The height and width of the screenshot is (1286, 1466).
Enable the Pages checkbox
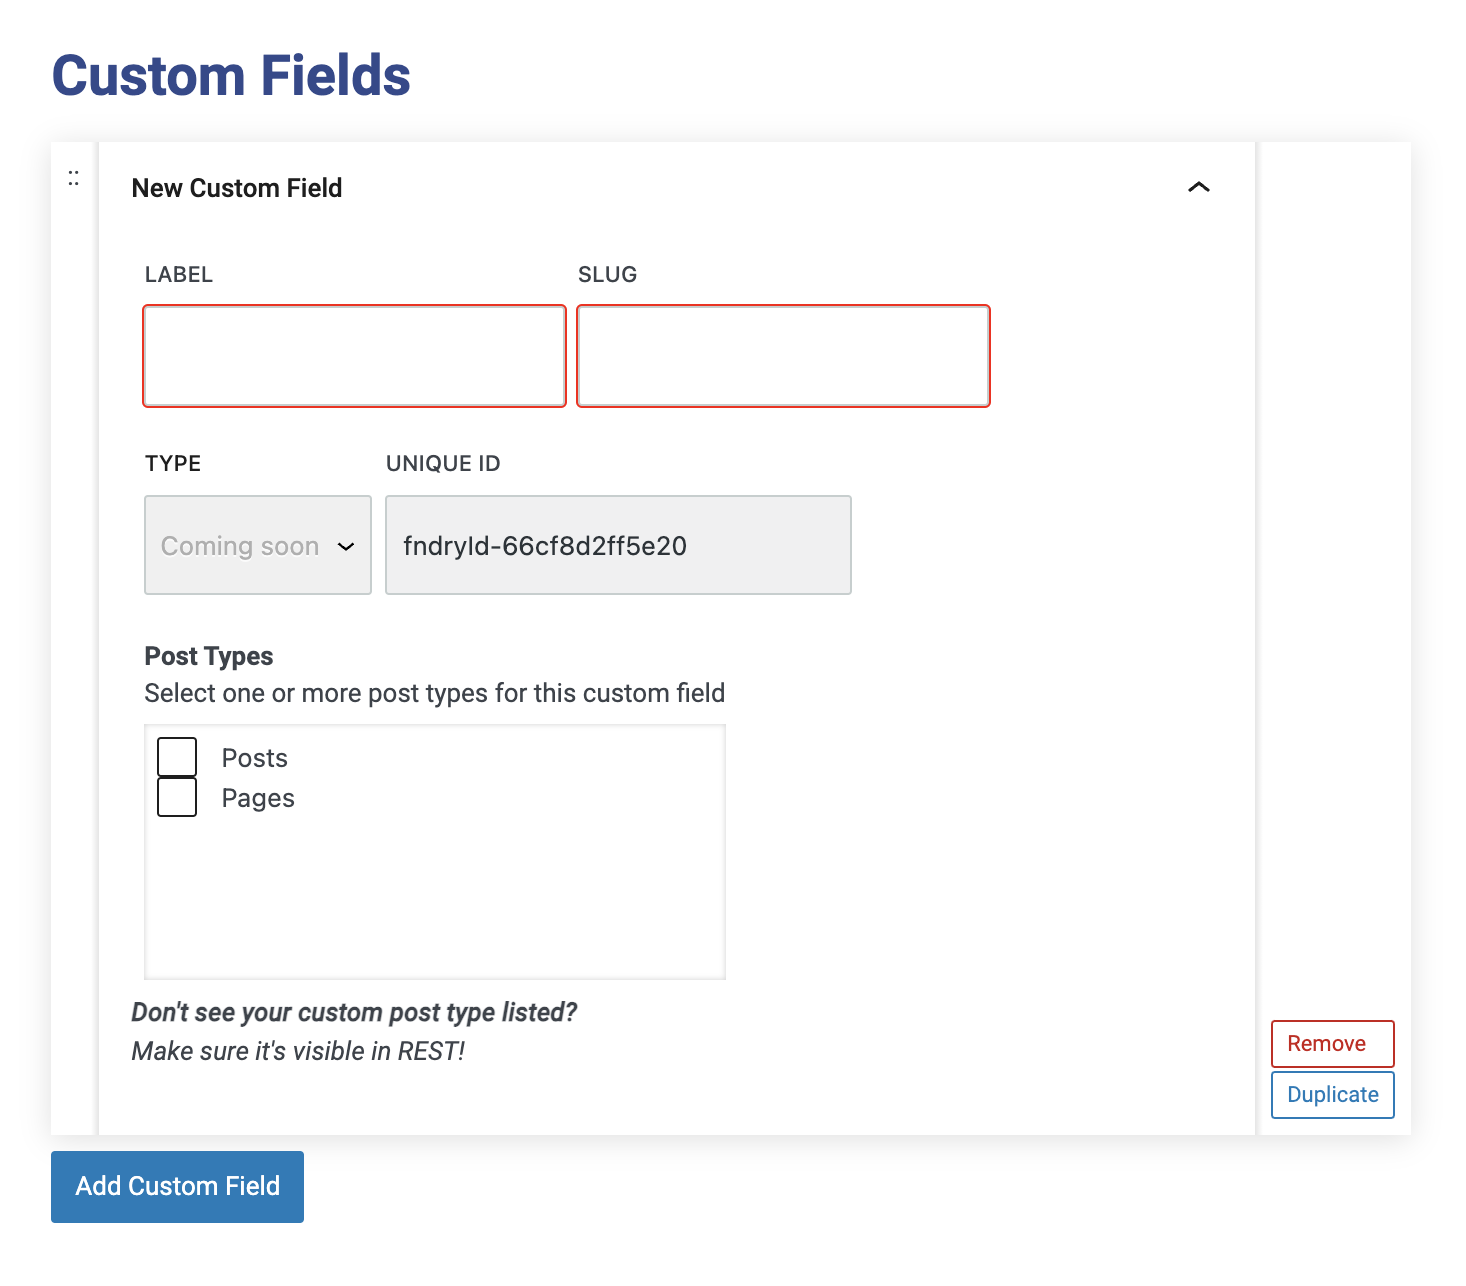pos(177,797)
